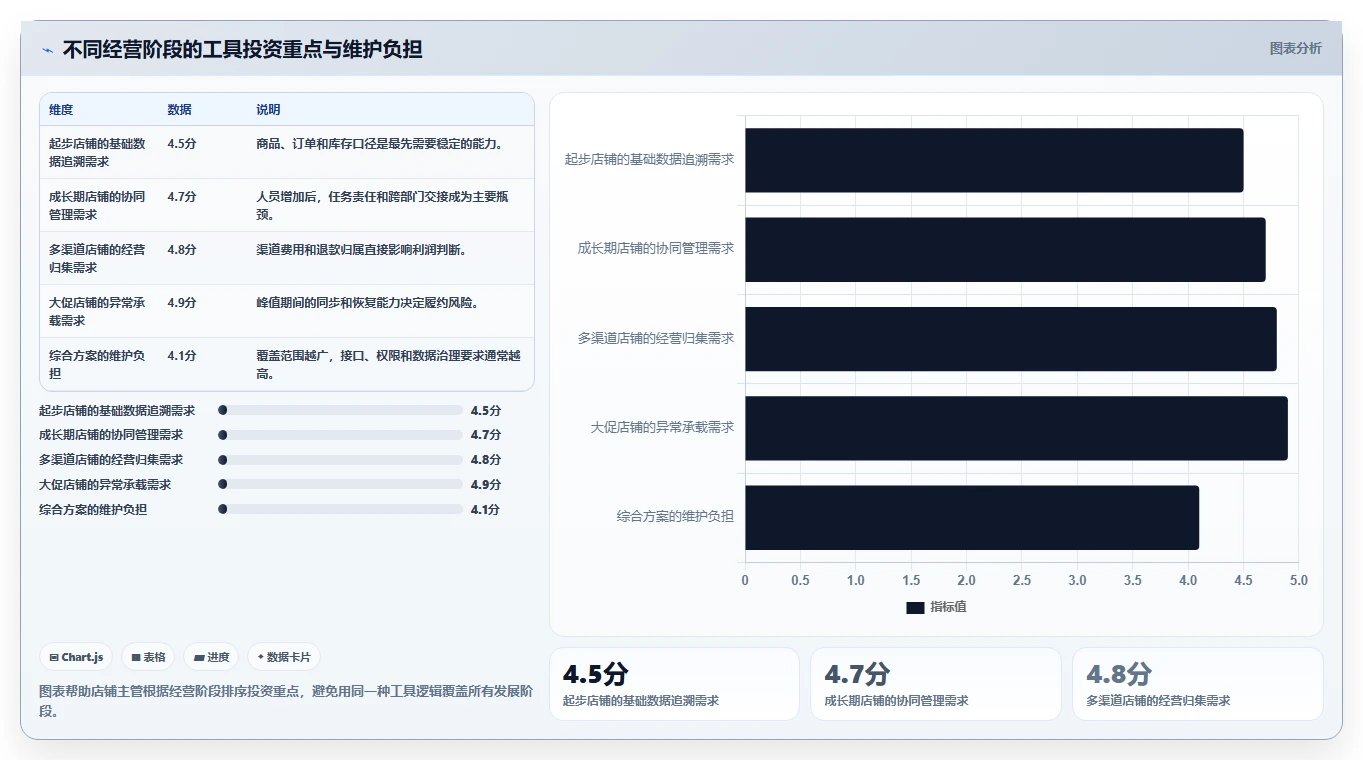The width and height of the screenshot is (1363, 760).
Task: Click the 数据卡片 chip
Action: 284,657
